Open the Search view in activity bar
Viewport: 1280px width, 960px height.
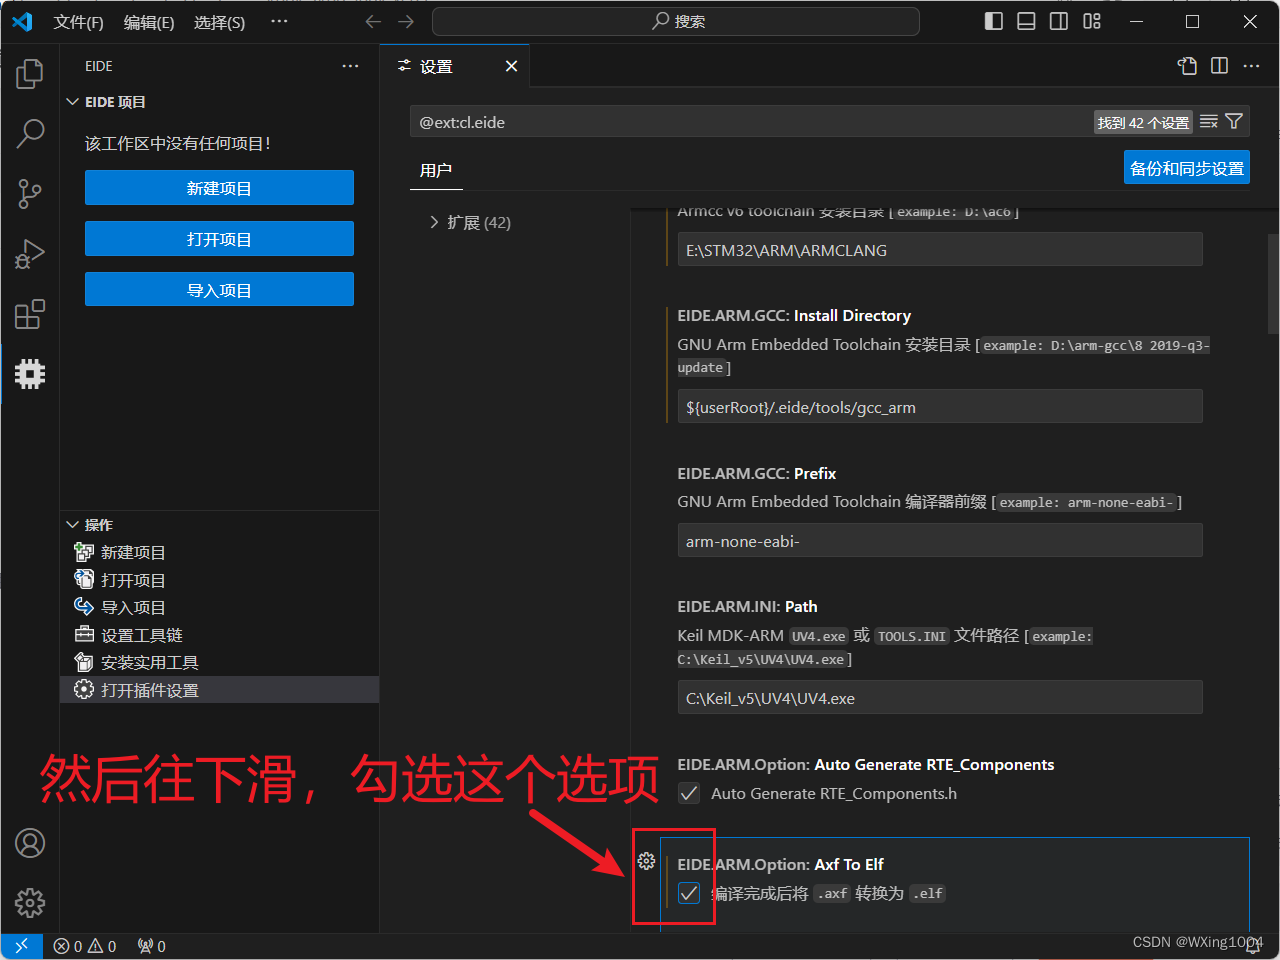pos(30,132)
